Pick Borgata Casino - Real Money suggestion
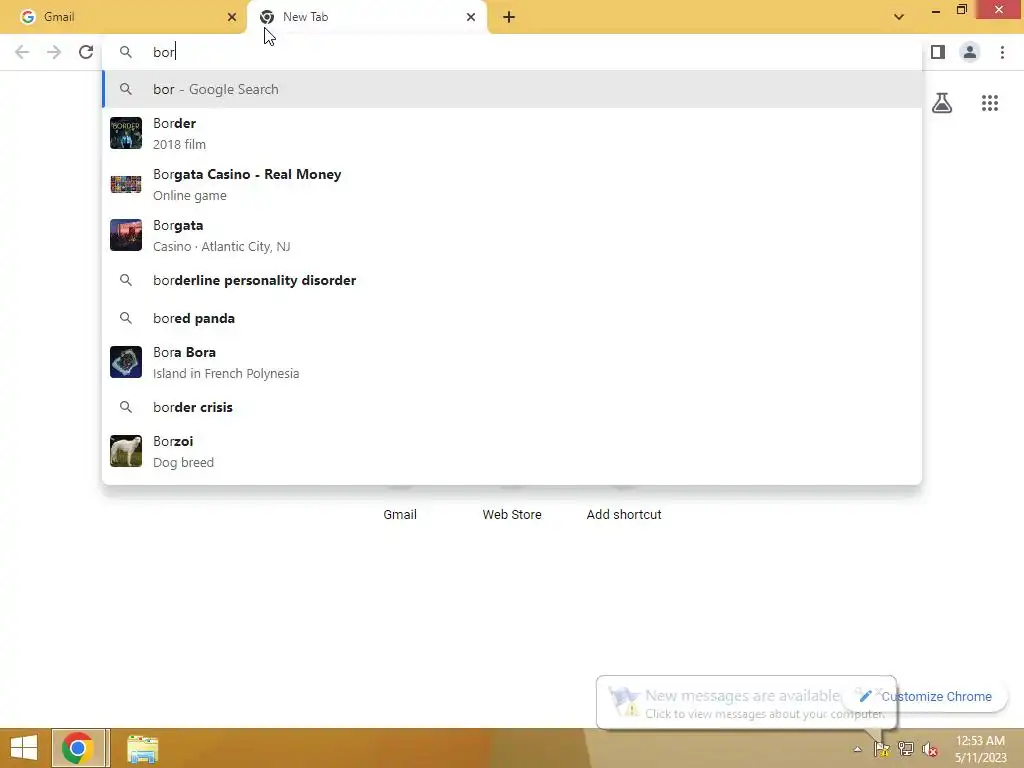Screen dimensions: 1024x768 click(x=513, y=184)
